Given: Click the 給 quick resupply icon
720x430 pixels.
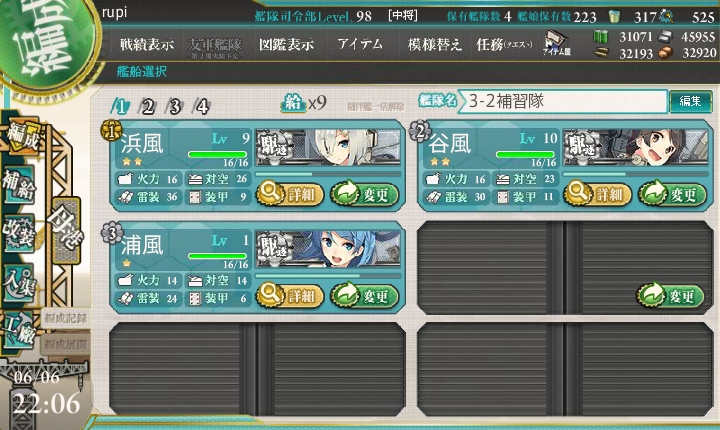Looking at the screenshot, I should pyautogui.click(x=293, y=103).
